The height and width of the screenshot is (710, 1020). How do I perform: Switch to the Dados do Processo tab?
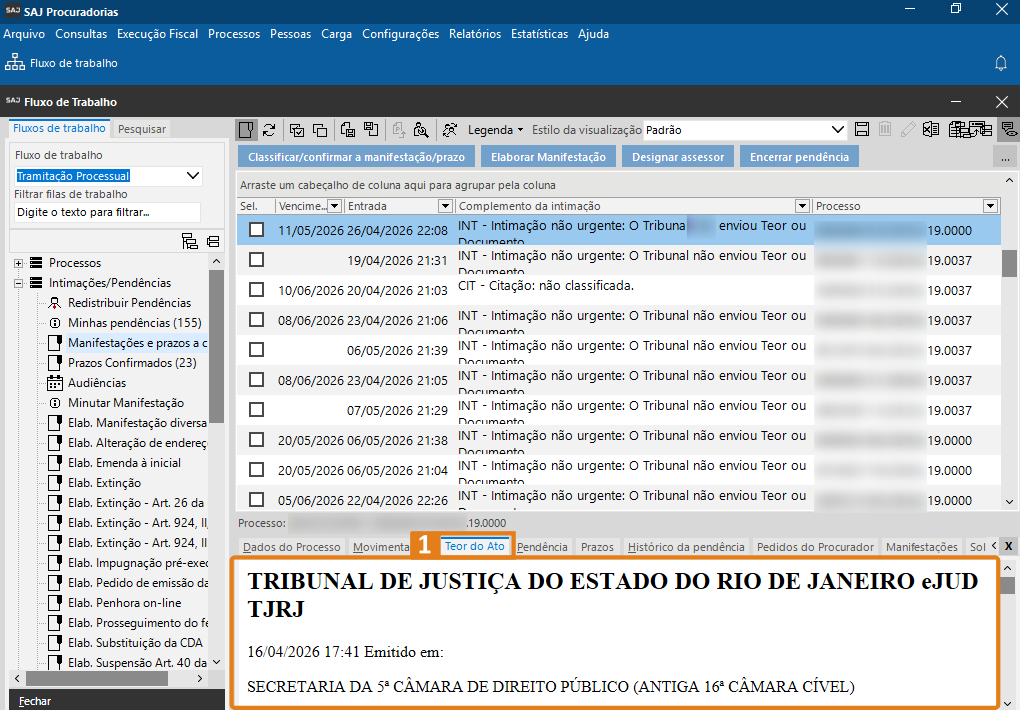click(291, 547)
